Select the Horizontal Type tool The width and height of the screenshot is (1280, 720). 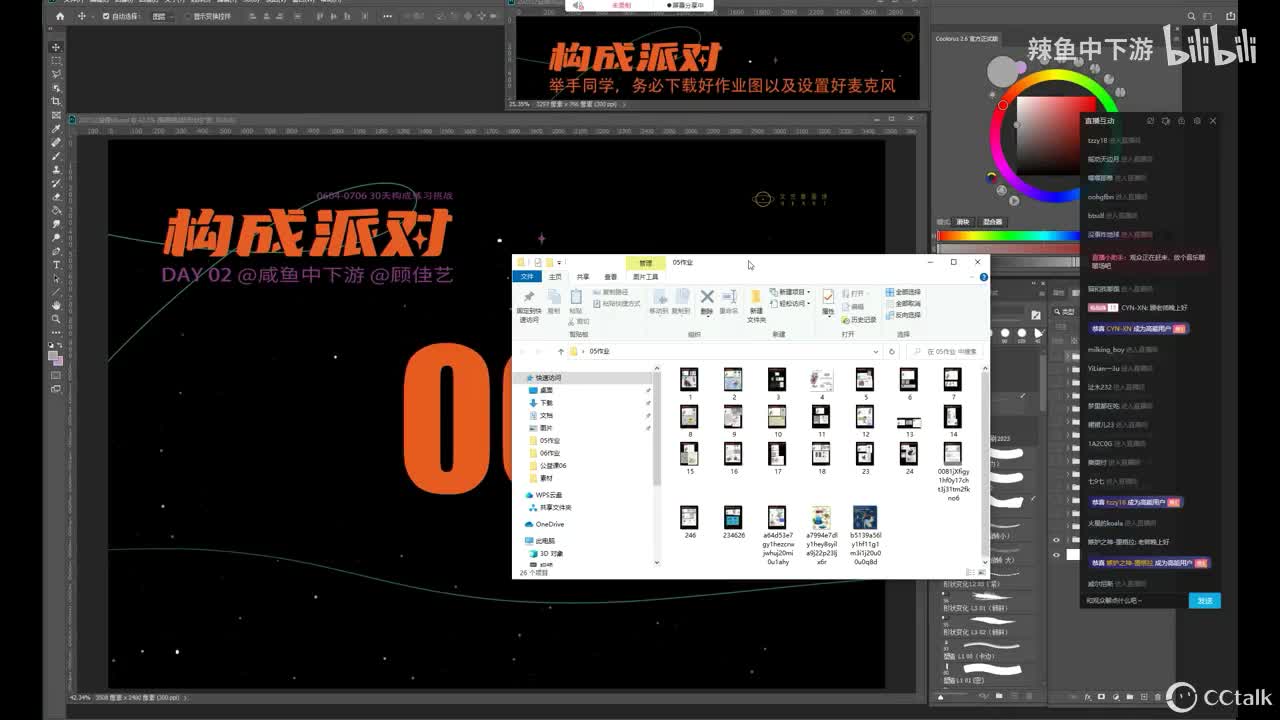coord(56,265)
